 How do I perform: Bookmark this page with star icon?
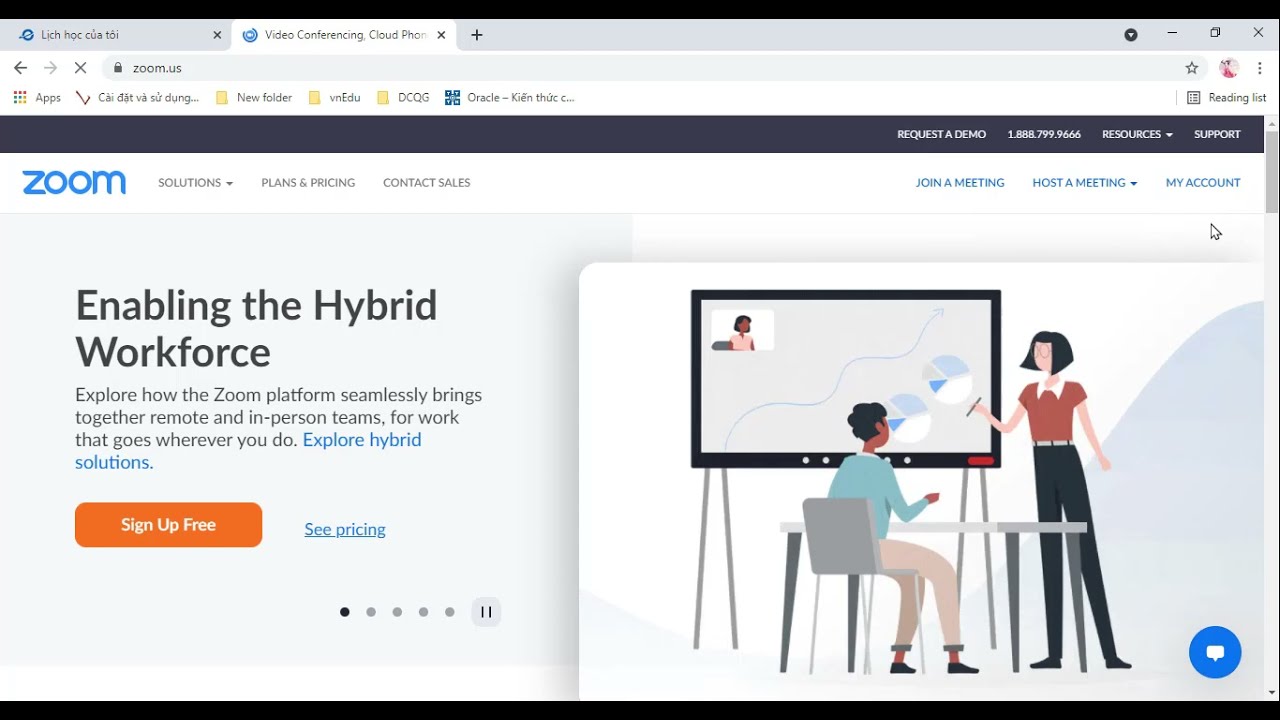(x=1191, y=68)
